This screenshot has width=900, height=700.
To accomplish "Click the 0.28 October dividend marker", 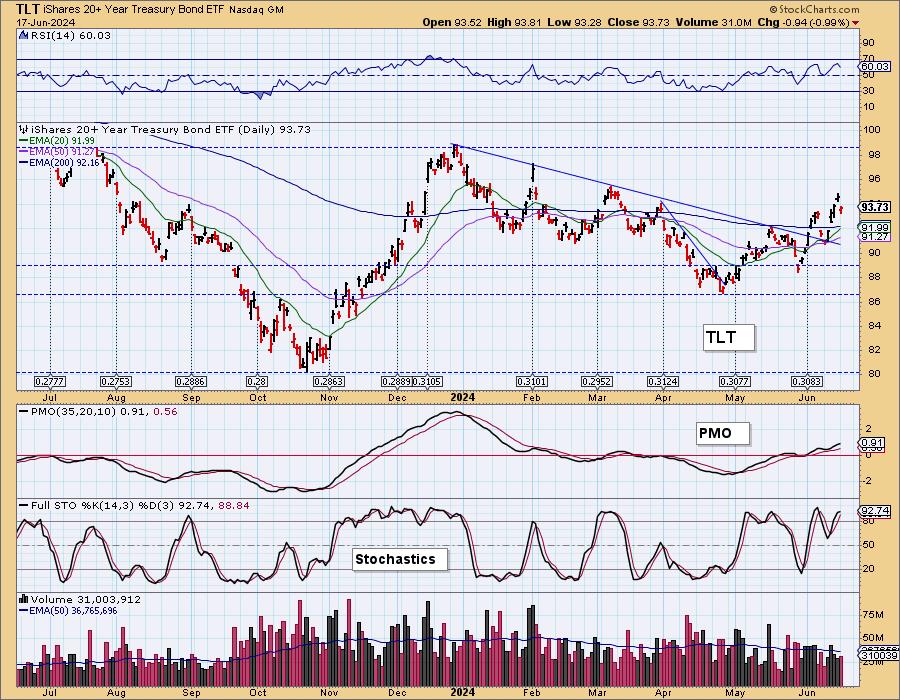I will click(x=257, y=382).
